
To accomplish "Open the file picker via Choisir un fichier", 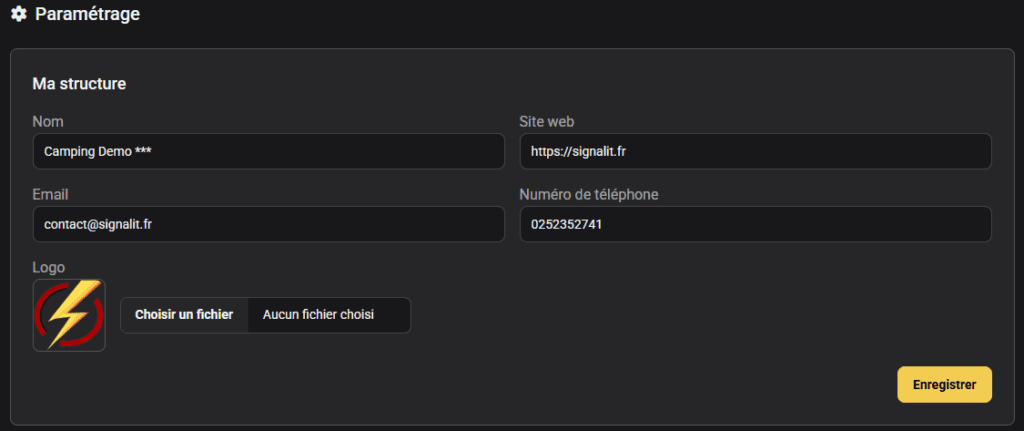I will pyautogui.click(x=184, y=315).
